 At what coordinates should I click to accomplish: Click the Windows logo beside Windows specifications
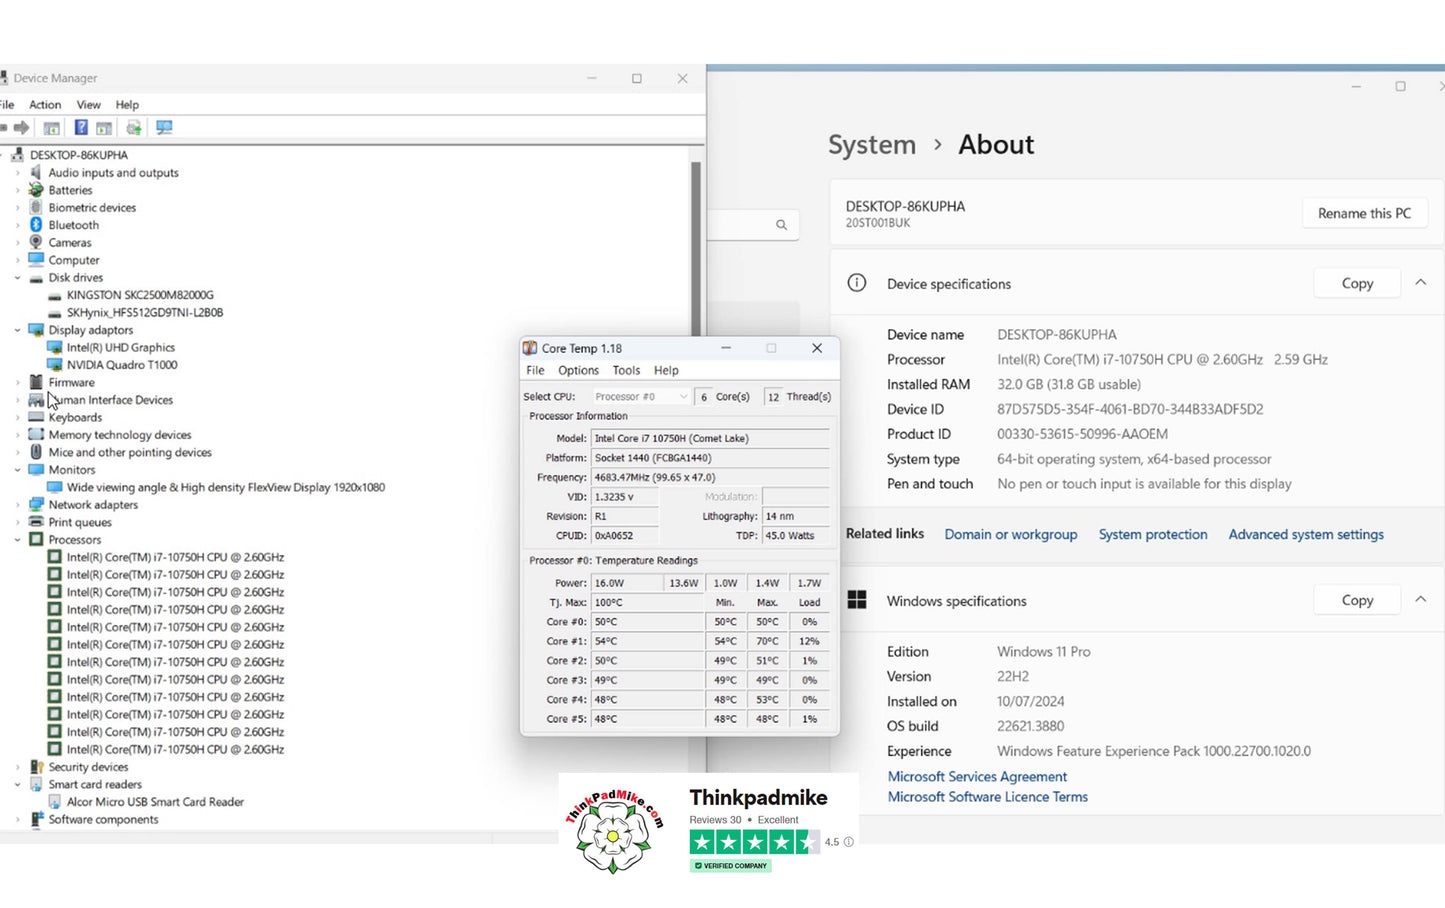click(857, 600)
